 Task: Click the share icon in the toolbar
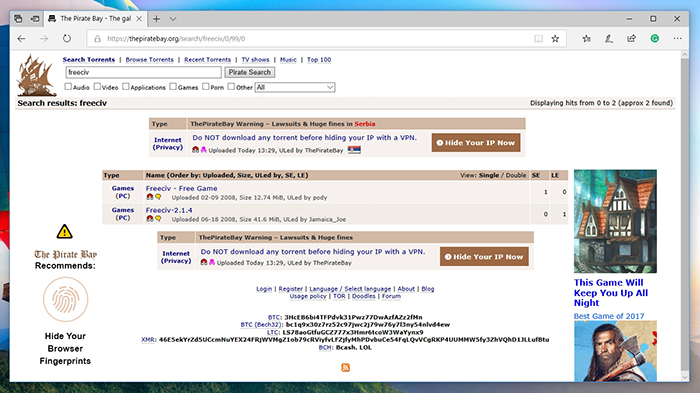click(x=631, y=38)
